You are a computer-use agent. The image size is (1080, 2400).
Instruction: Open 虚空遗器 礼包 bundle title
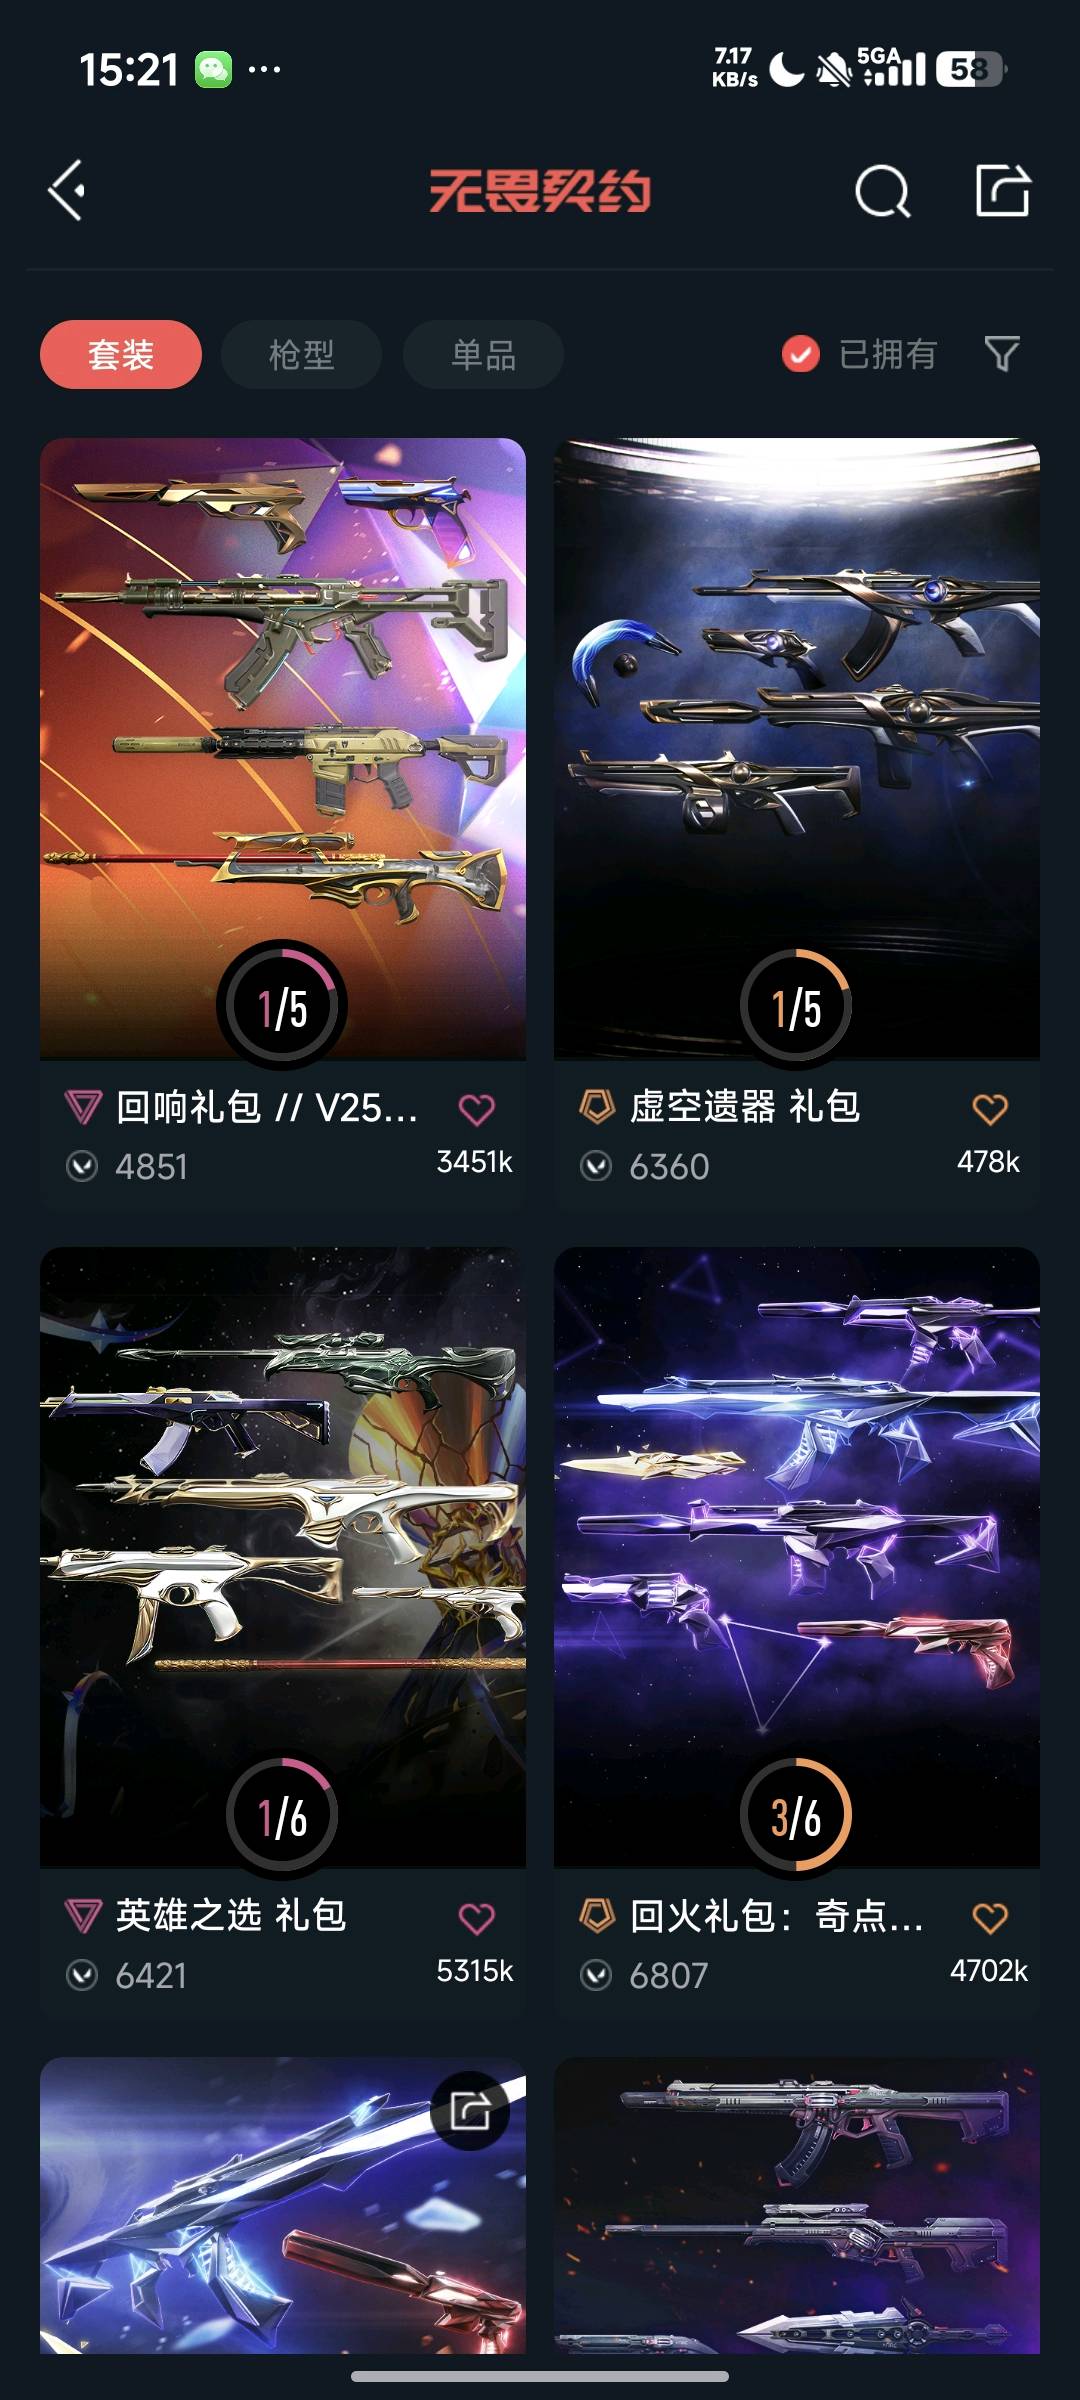tap(745, 1107)
